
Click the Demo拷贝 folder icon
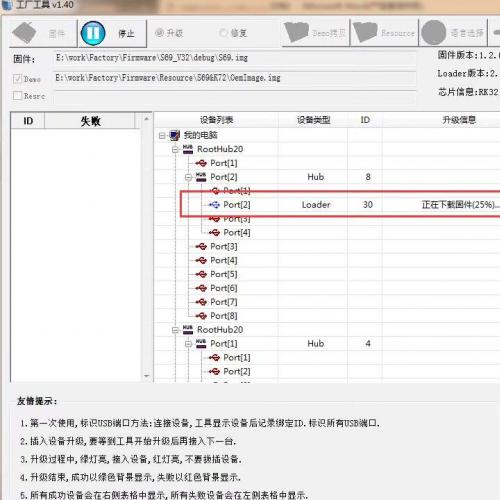296,32
